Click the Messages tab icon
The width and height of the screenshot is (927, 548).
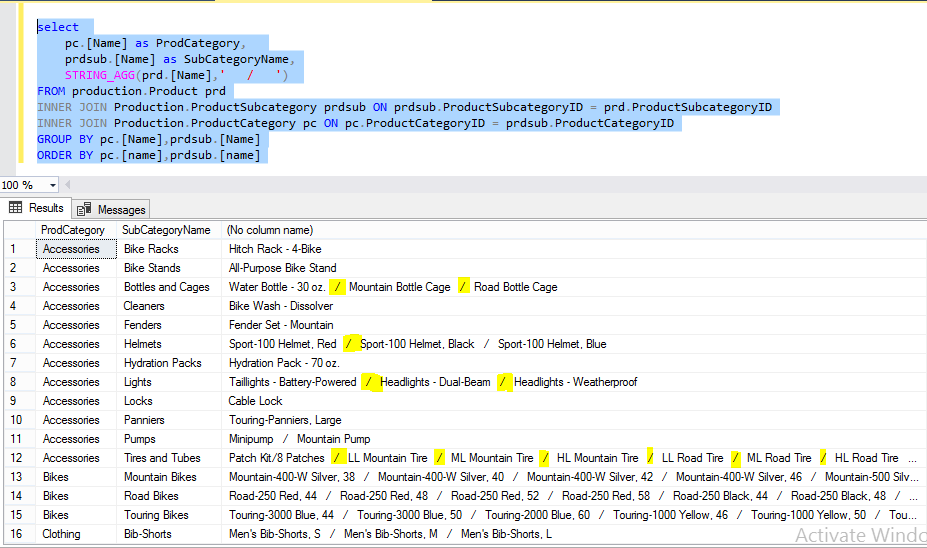[x=84, y=209]
